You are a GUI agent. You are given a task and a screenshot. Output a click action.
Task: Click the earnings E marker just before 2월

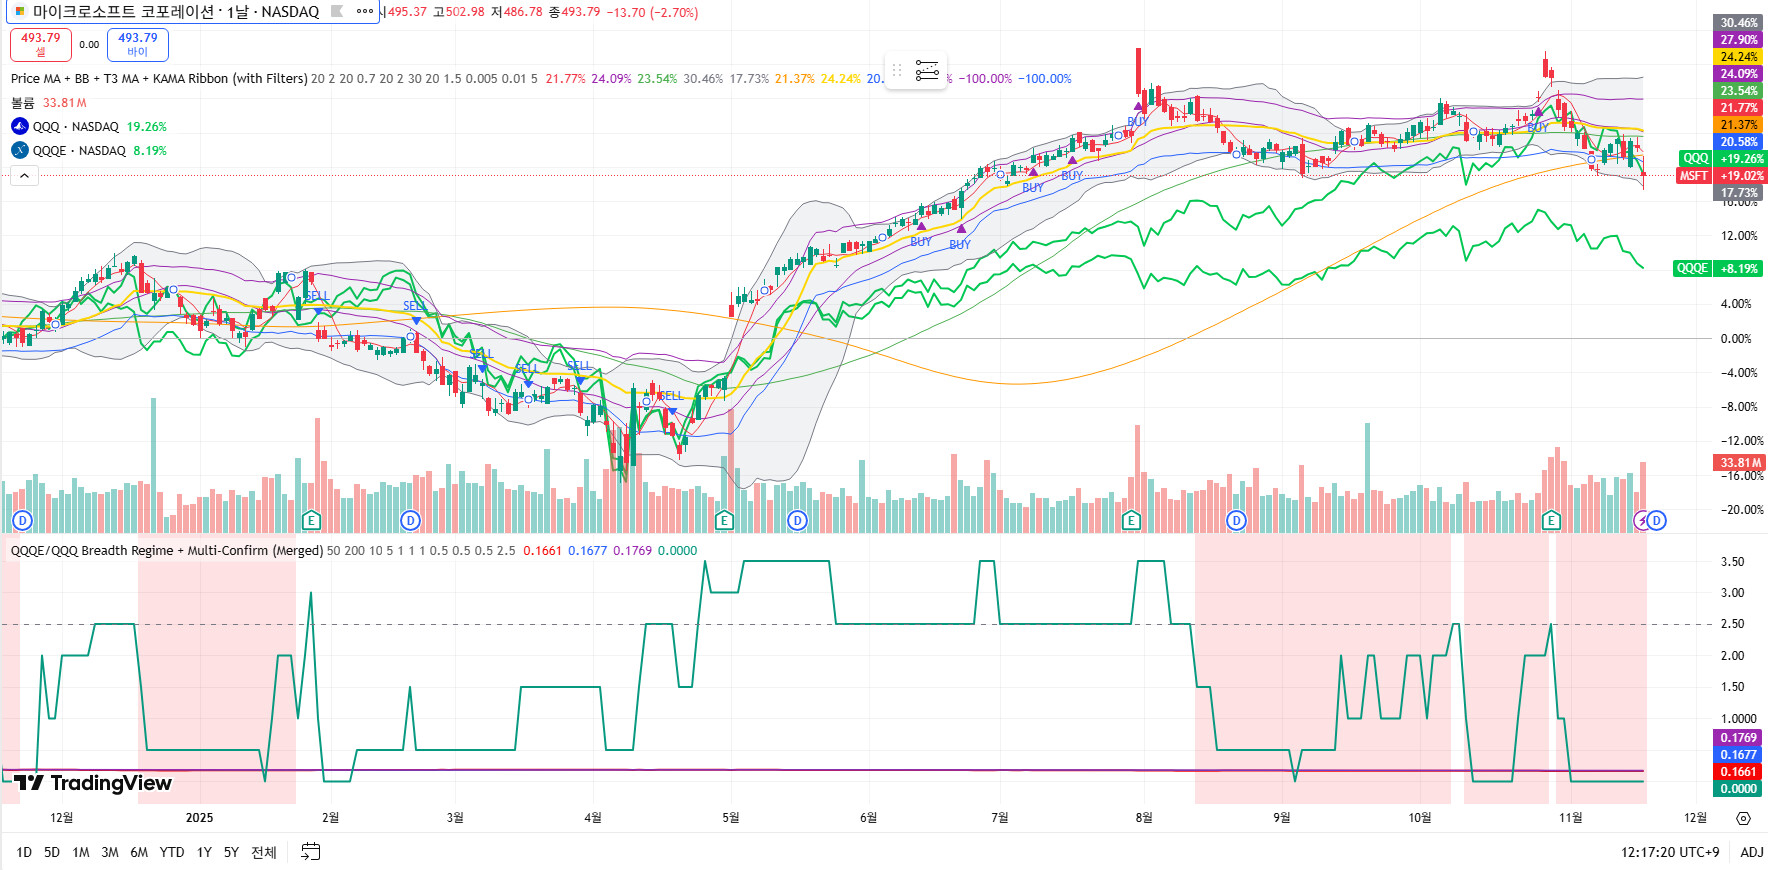click(311, 520)
